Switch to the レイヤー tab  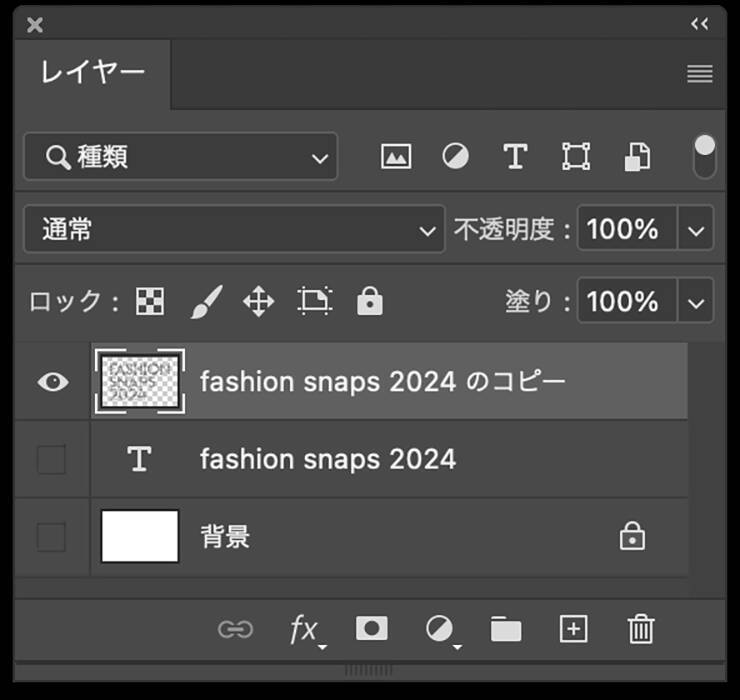pos(93,73)
